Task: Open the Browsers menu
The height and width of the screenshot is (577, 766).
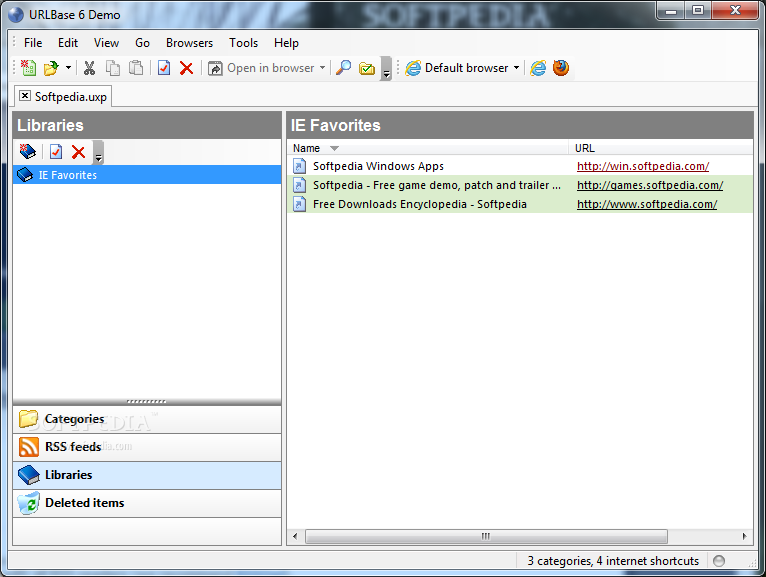Action: coord(189,43)
